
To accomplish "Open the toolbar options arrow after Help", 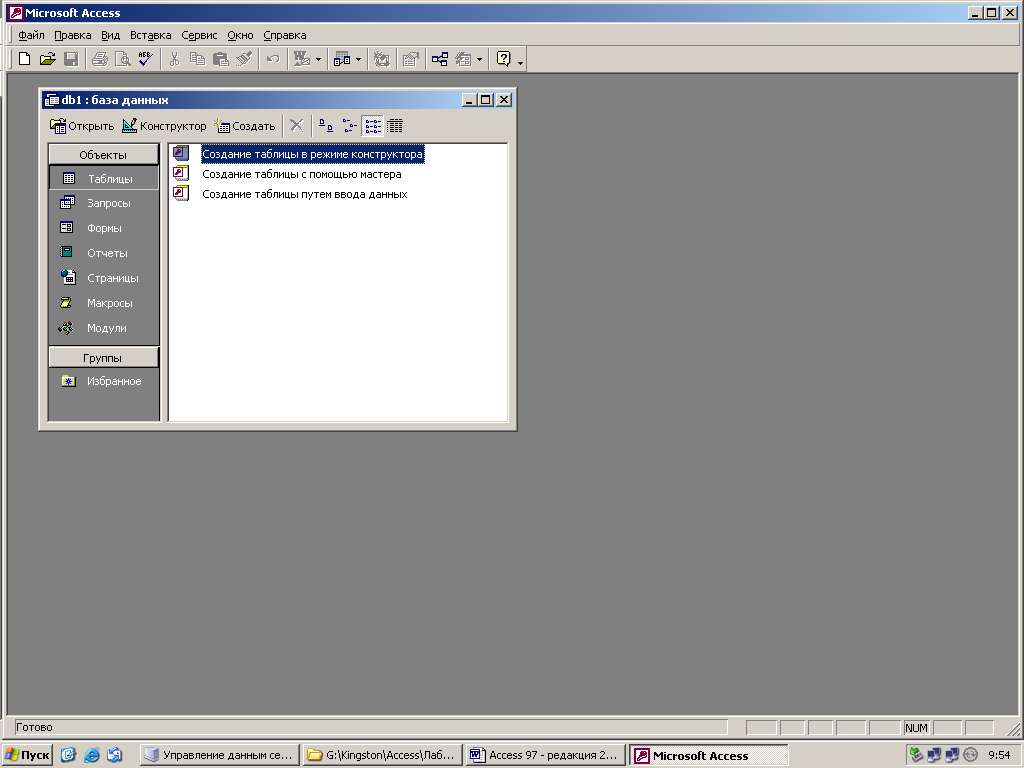I will pos(520,62).
